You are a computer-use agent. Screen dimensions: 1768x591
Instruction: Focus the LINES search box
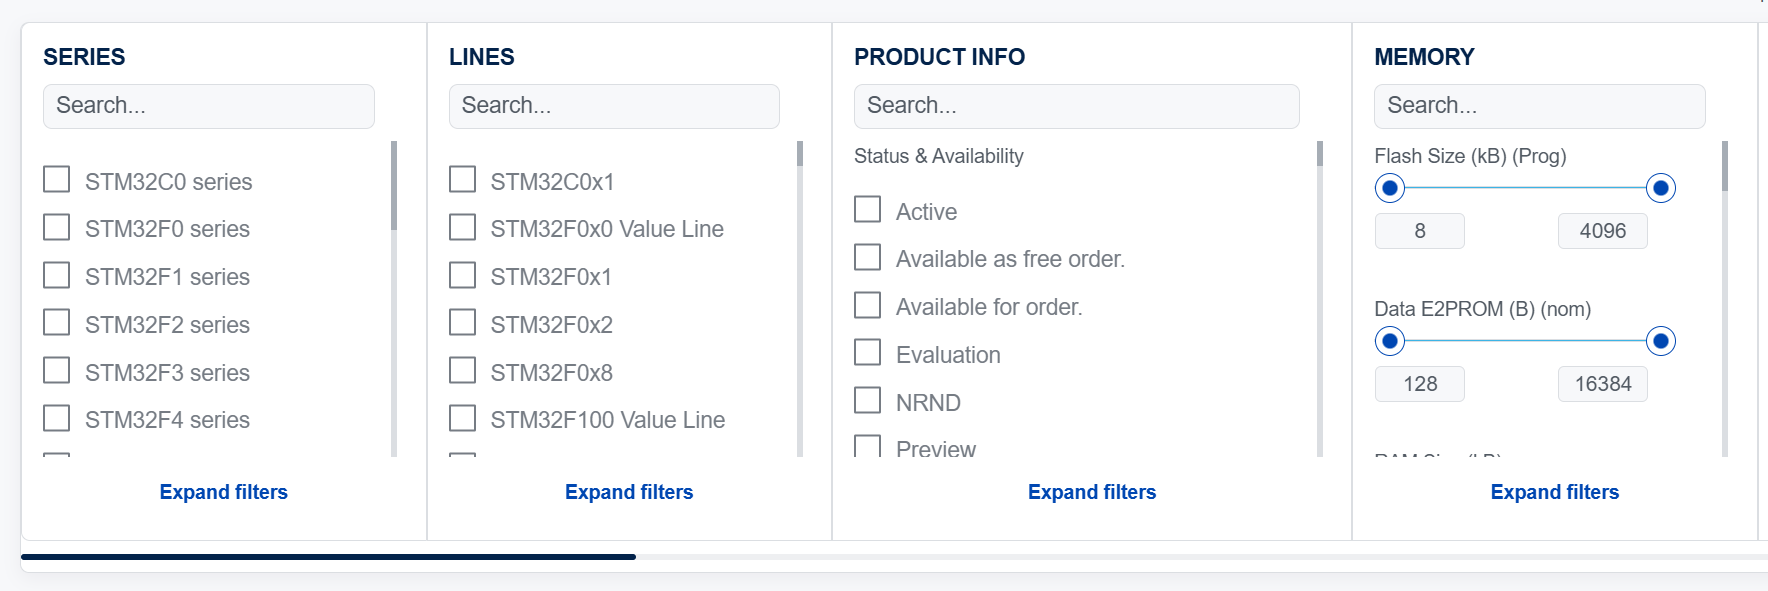tap(614, 106)
